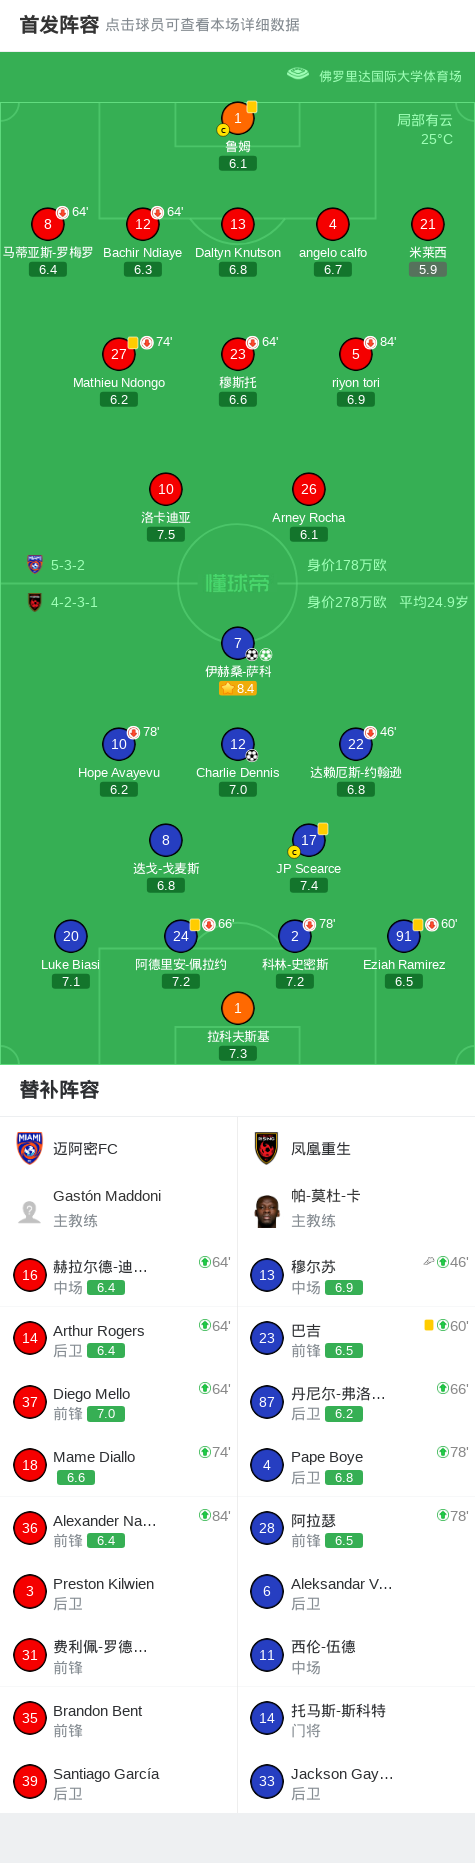The height and width of the screenshot is (1863, 475).
Task: Click 迈阿密FC team crest in substitutes
Action: coord(30,1148)
